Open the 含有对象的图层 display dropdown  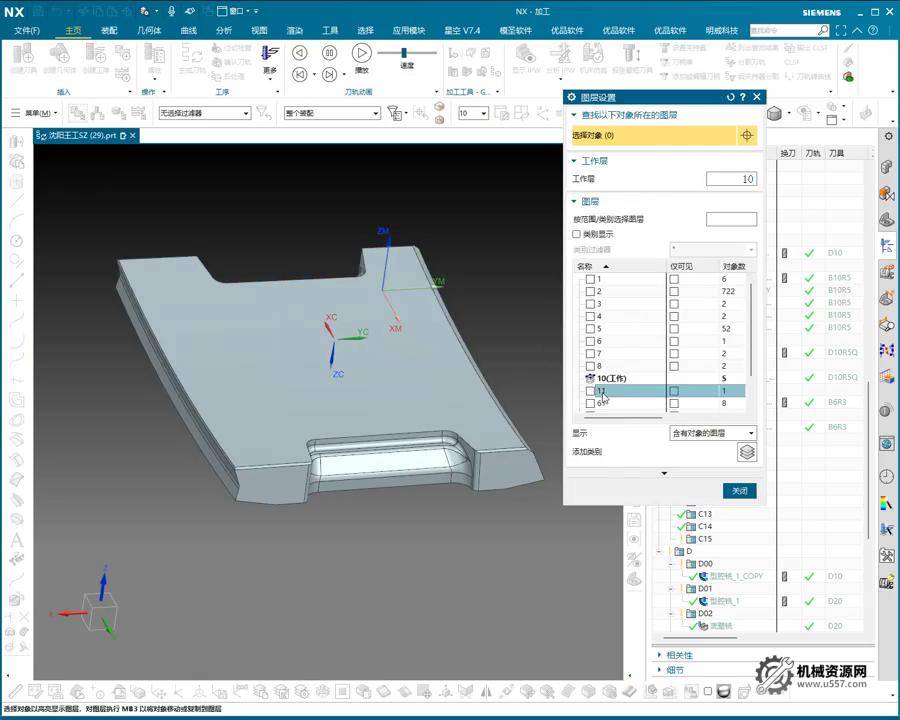pyautogui.click(x=712, y=433)
